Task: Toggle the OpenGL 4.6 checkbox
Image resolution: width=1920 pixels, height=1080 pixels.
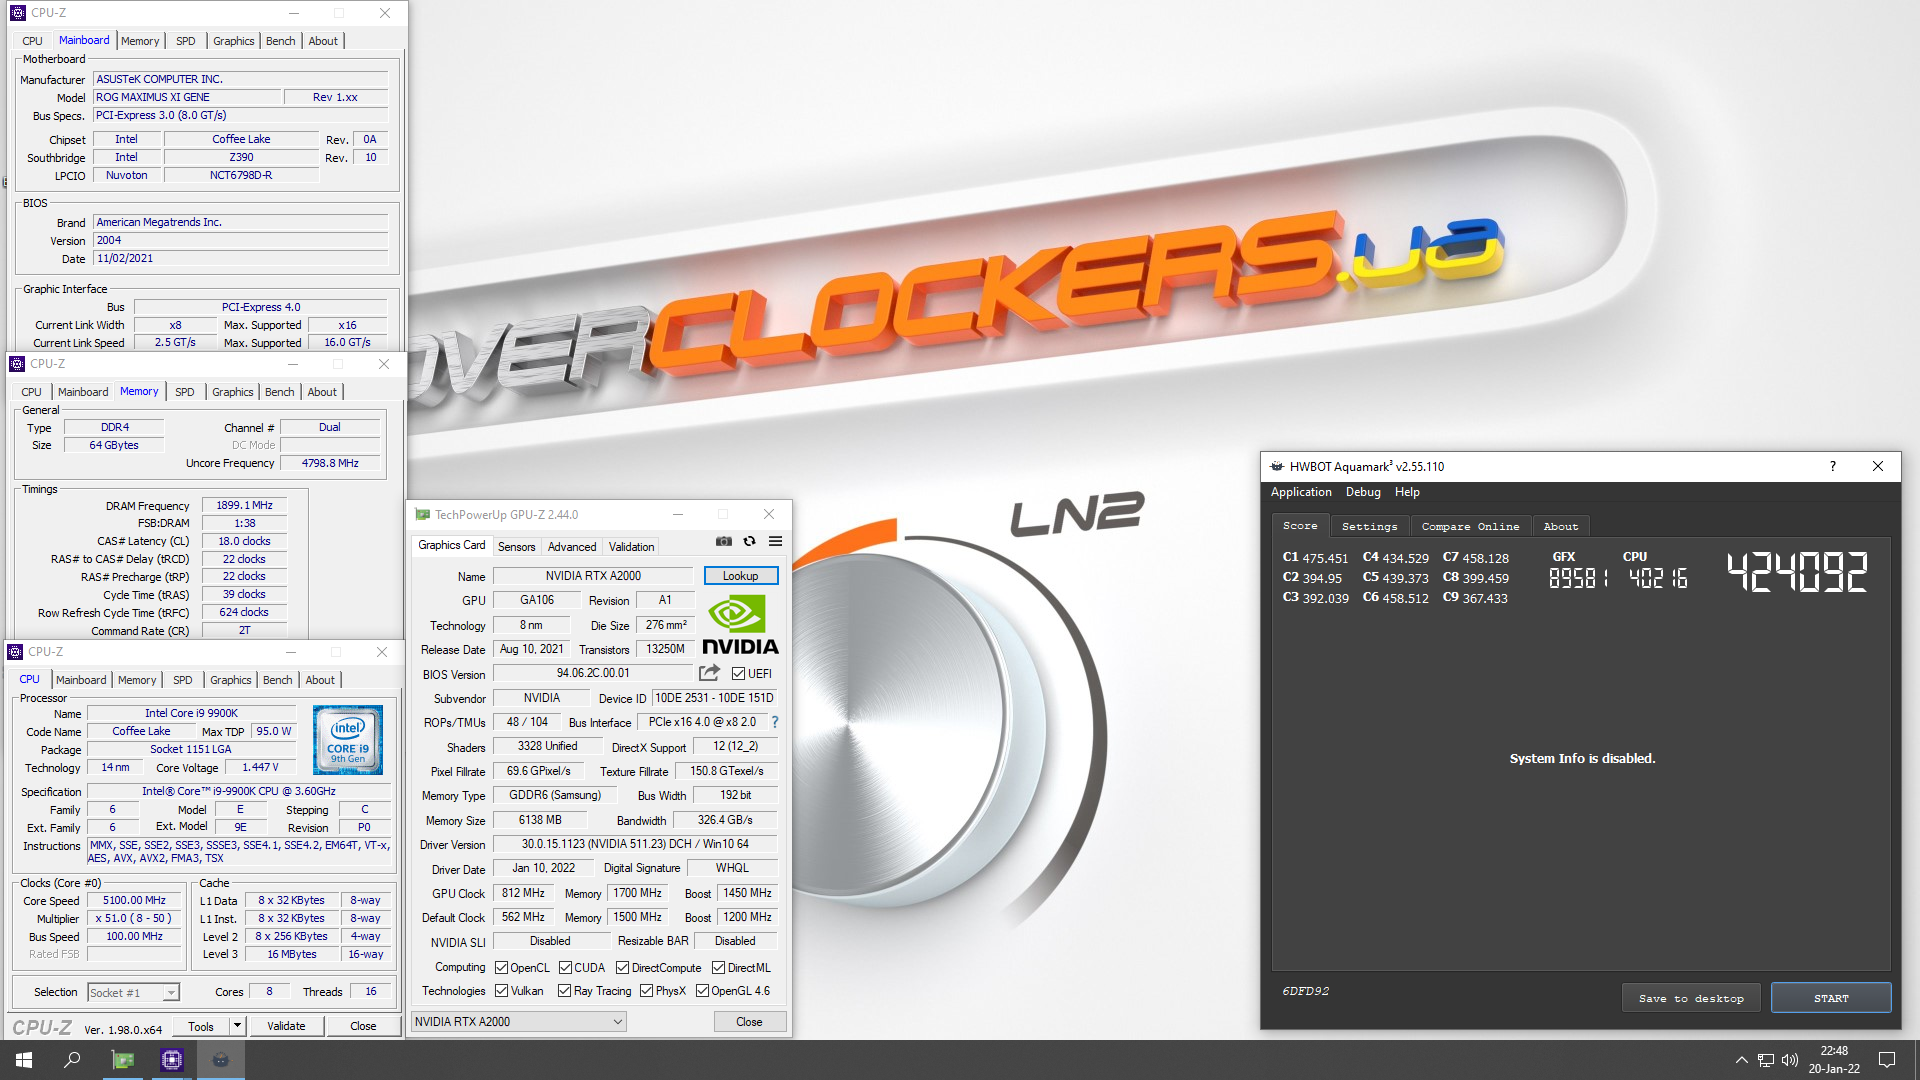Action: [702, 991]
